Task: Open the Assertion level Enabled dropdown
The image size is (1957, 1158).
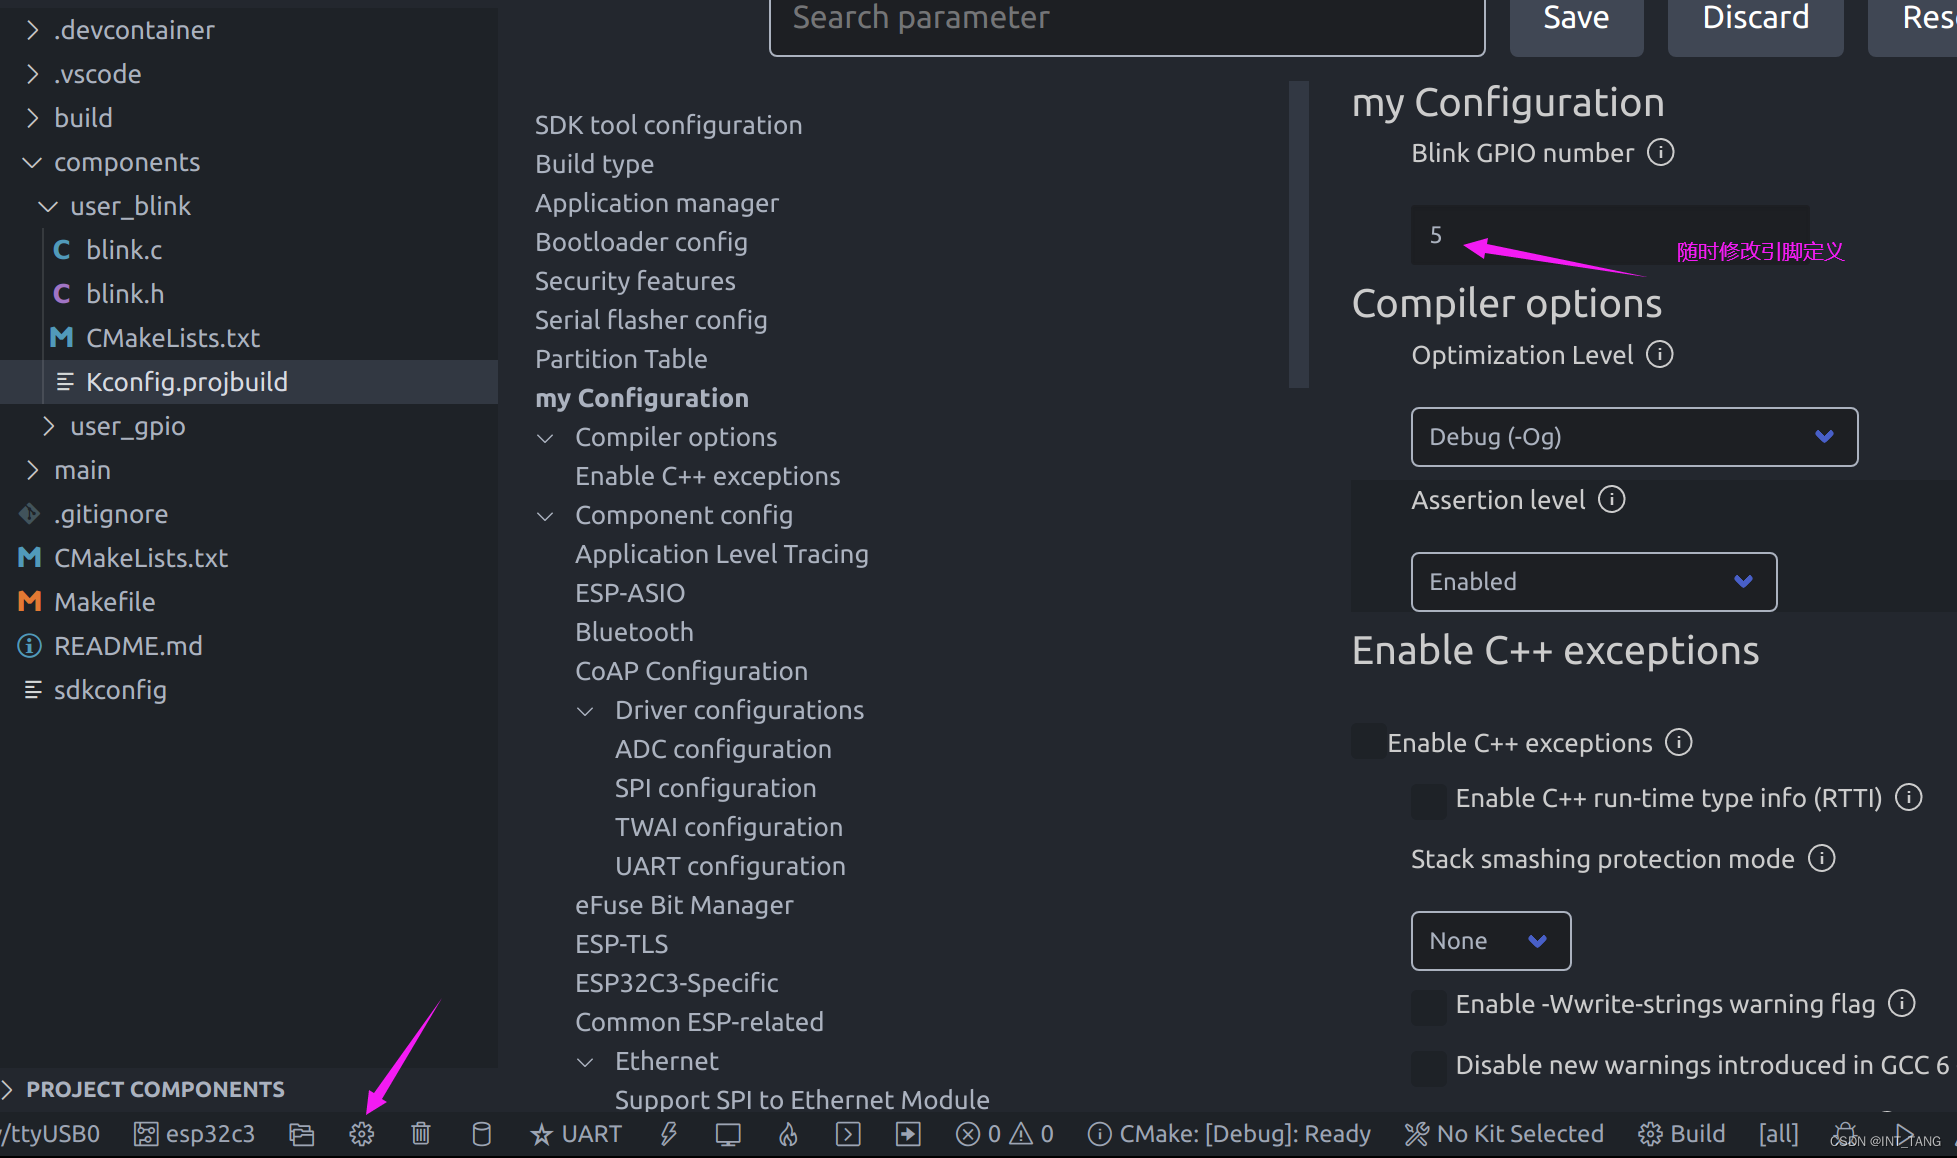Action: click(1594, 582)
